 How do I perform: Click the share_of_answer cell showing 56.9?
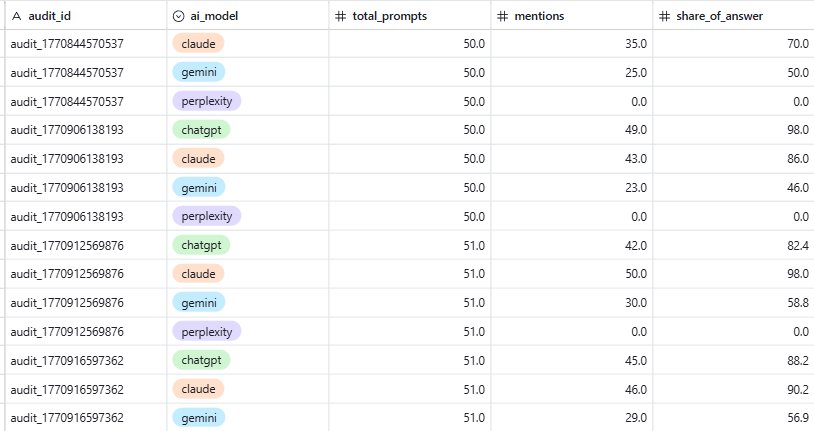click(x=733, y=418)
